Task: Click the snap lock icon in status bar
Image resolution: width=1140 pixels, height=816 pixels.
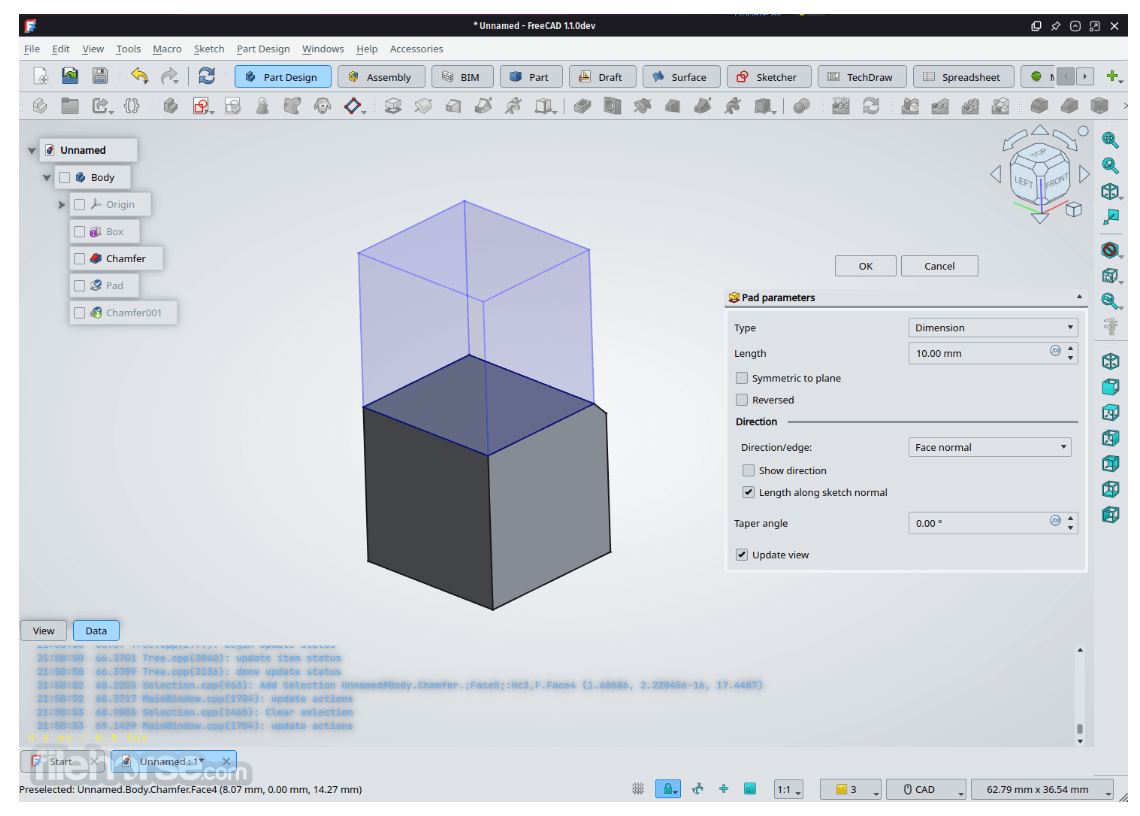Action: tap(667, 789)
